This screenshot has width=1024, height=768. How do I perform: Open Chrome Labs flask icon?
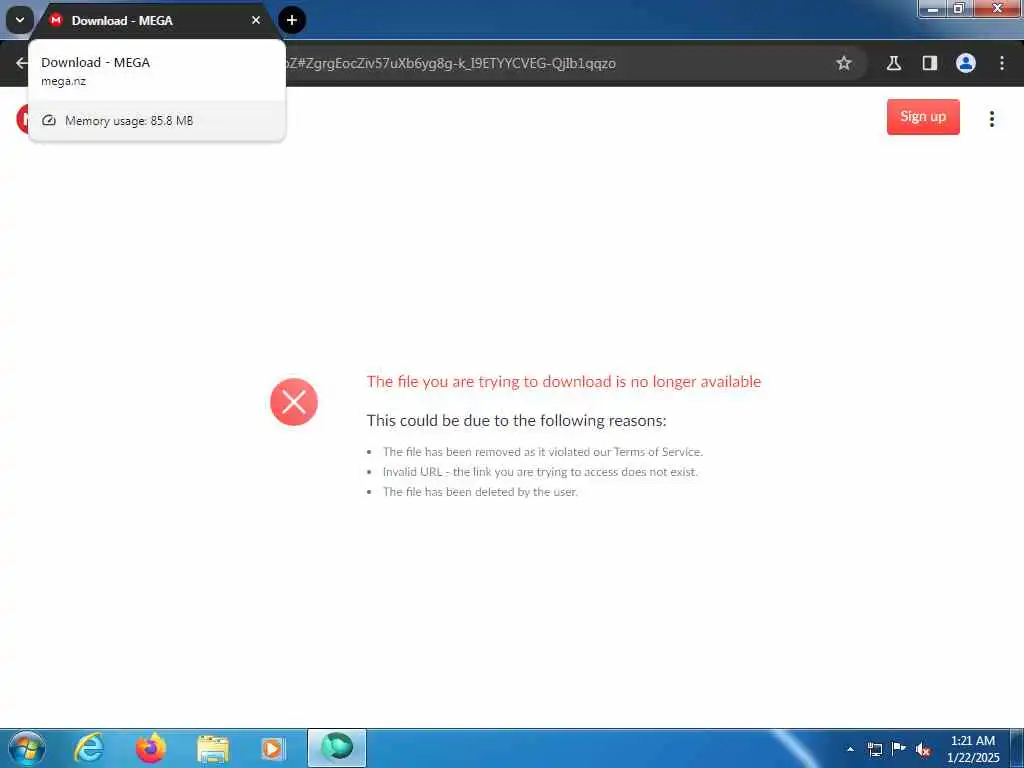894,63
